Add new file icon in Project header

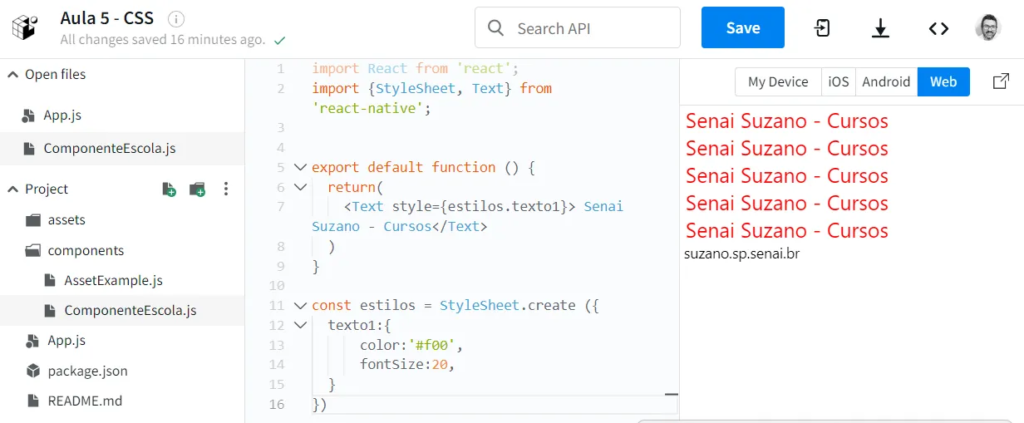tap(169, 189)
